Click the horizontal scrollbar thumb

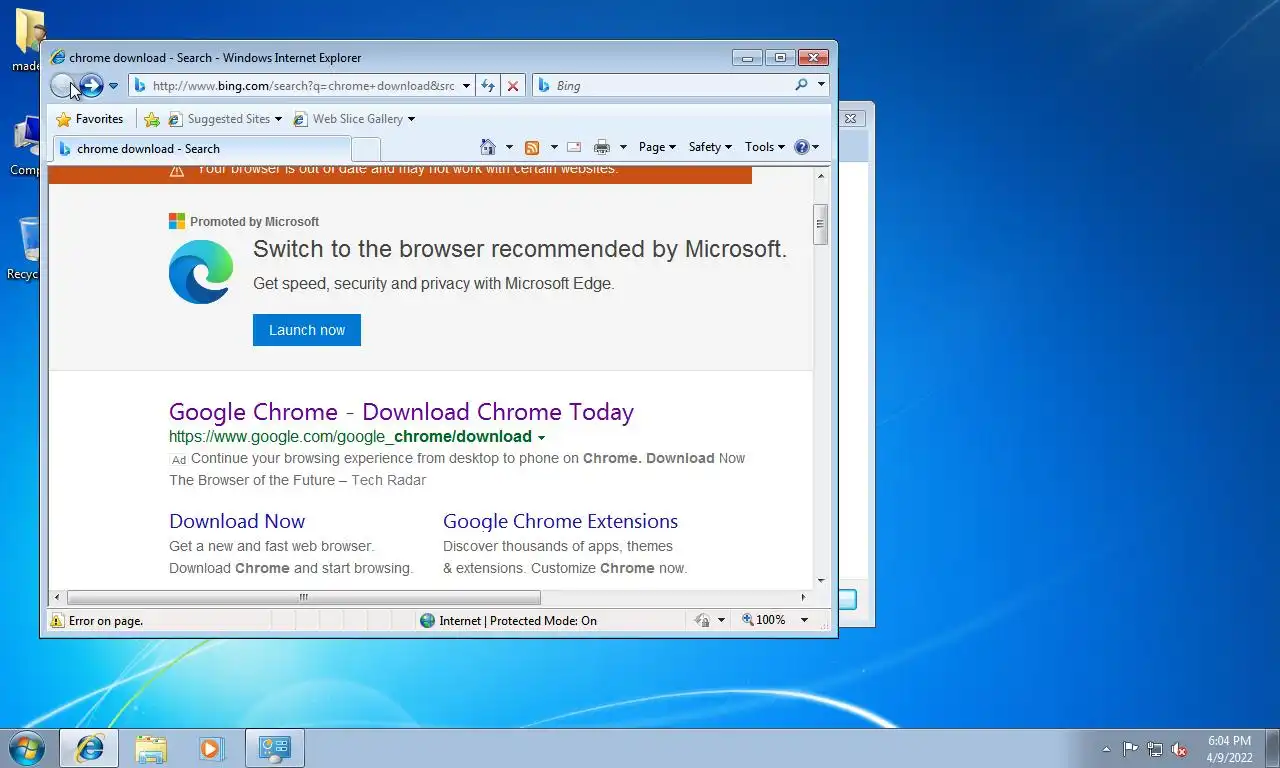(303, 598)
